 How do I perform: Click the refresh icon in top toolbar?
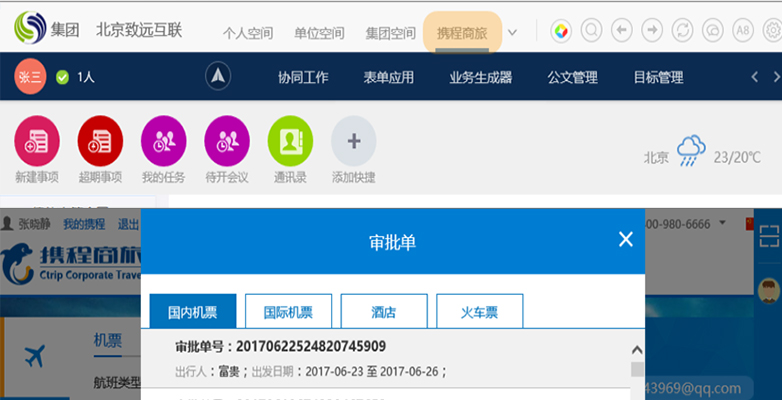click(x=683, y=31)
